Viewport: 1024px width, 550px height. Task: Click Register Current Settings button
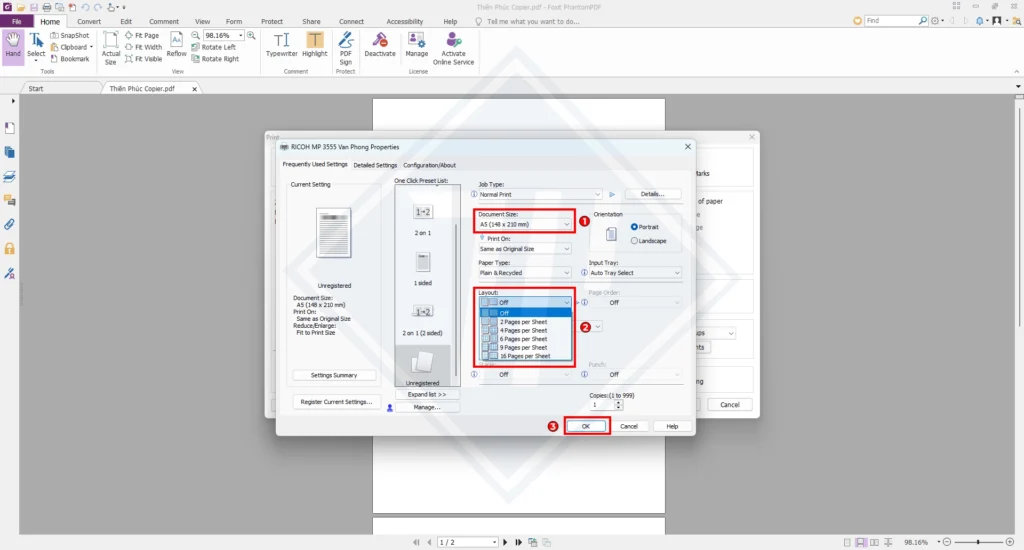(336, 402)
